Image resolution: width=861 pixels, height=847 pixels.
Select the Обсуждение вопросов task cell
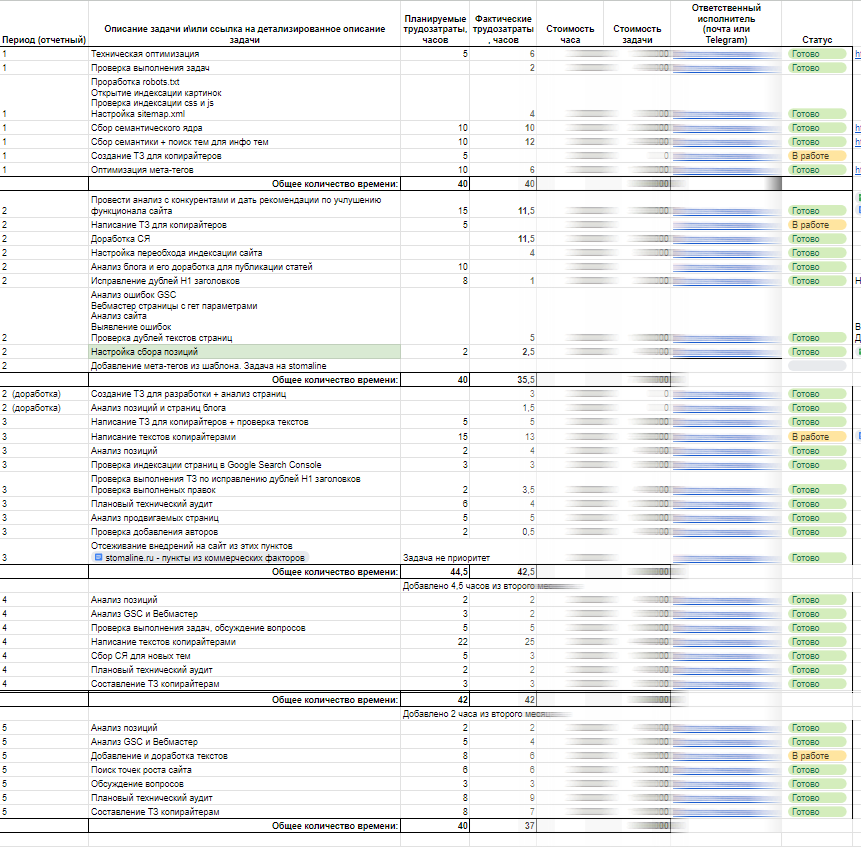pyautogui.click(x=244, y=784)
